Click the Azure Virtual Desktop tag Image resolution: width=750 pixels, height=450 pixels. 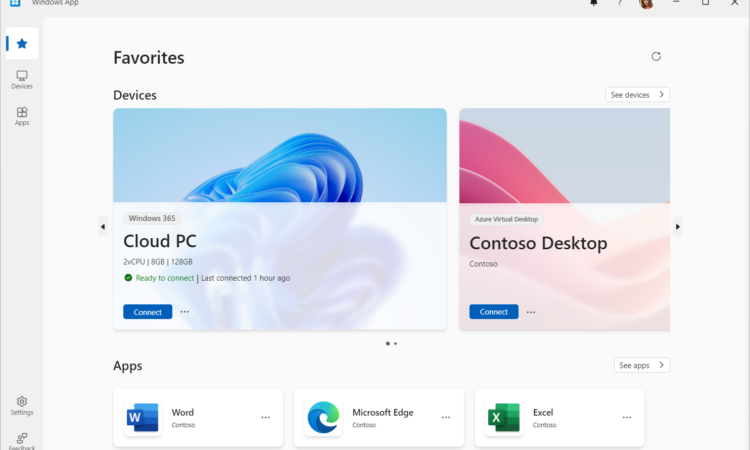[x=506, y=219]
